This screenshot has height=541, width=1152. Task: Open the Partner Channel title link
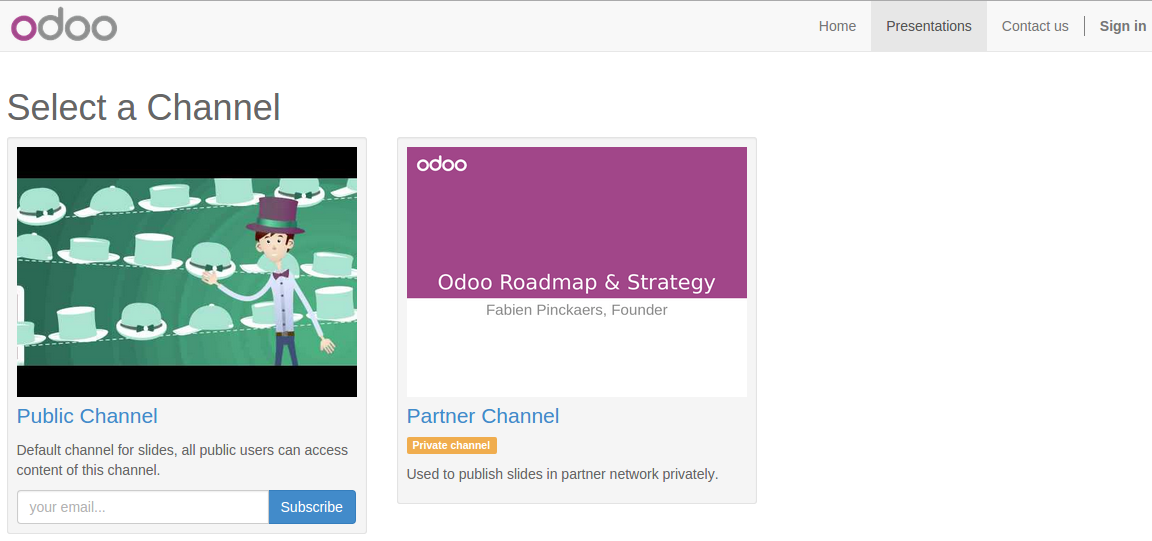[x=482, y=416]
